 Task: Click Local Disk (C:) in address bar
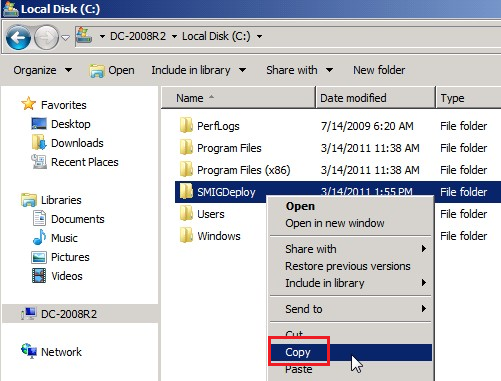pos(216,36)
